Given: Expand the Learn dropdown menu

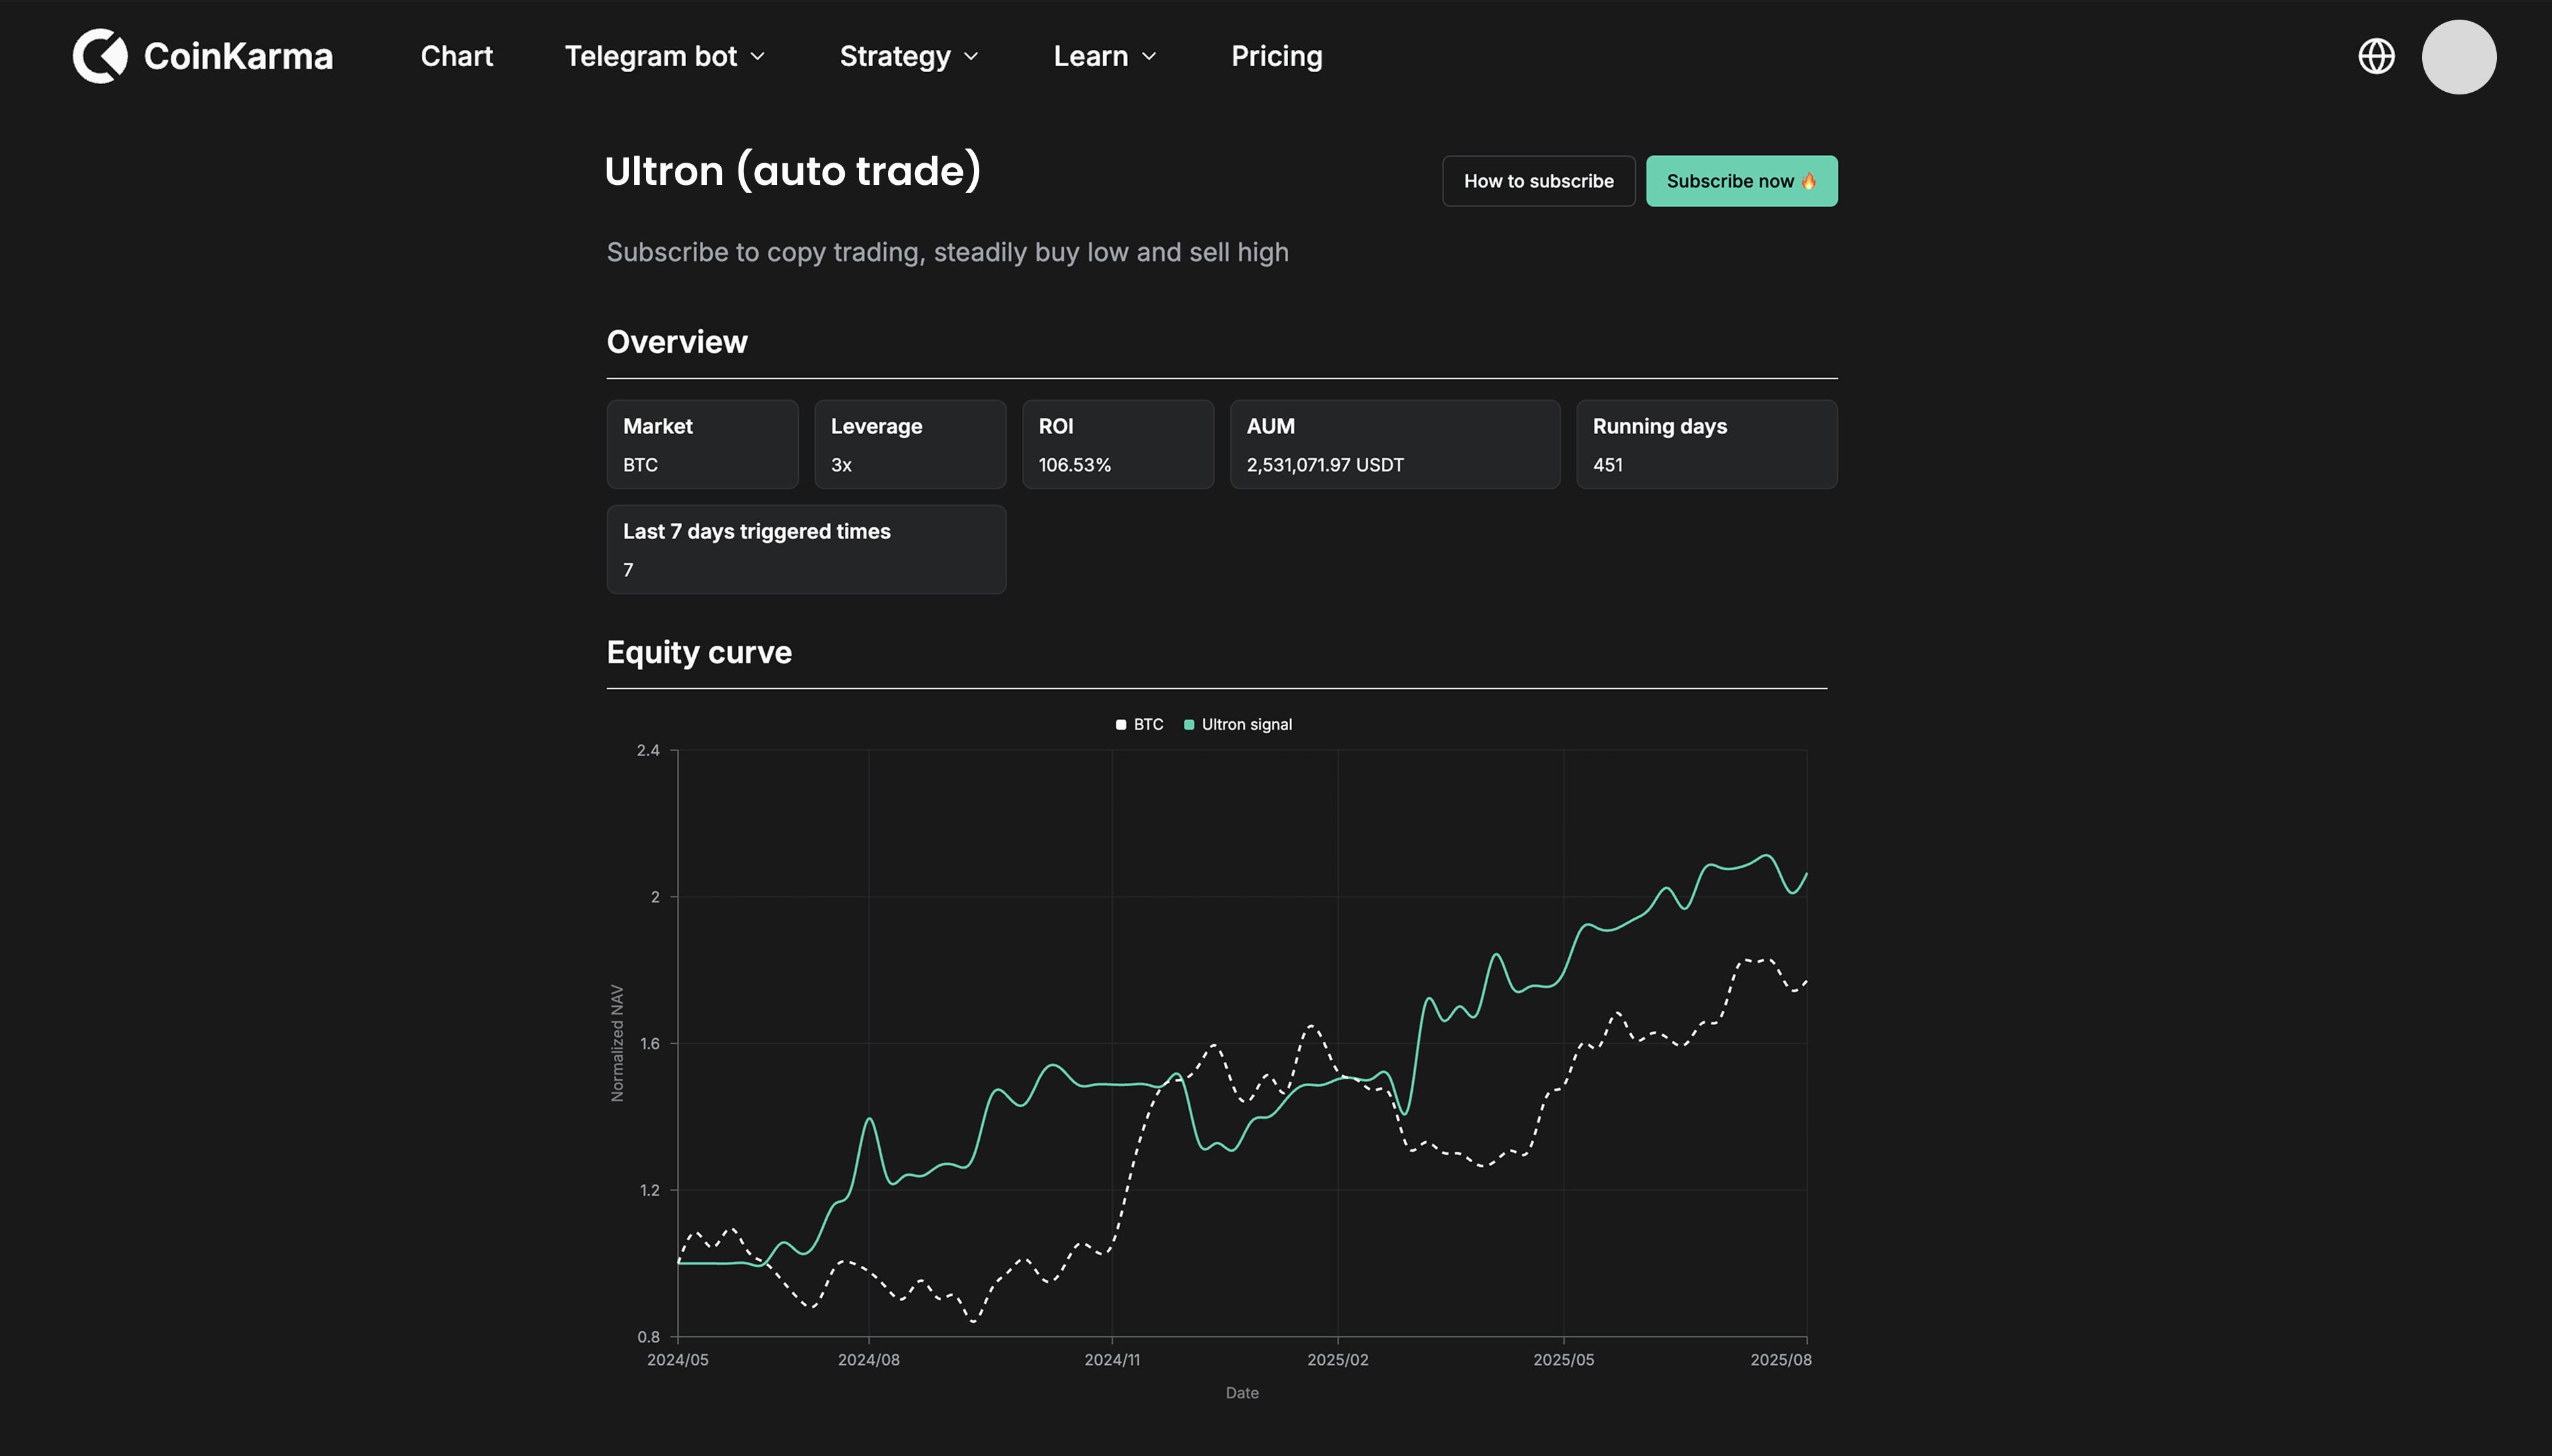Looking at the screenshot, I should (x=1105, y=56).
